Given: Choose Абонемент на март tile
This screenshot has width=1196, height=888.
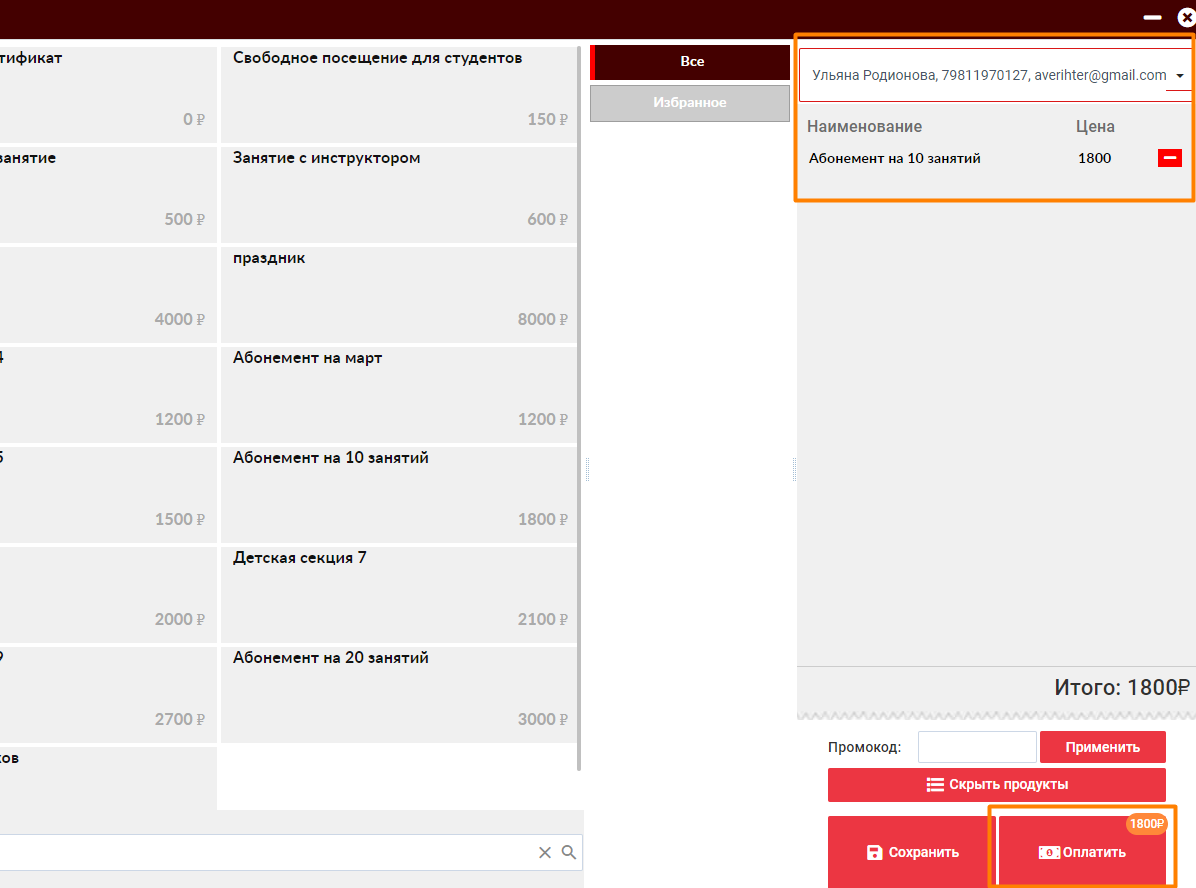Looking at the screenshot, I should [398, 393].
